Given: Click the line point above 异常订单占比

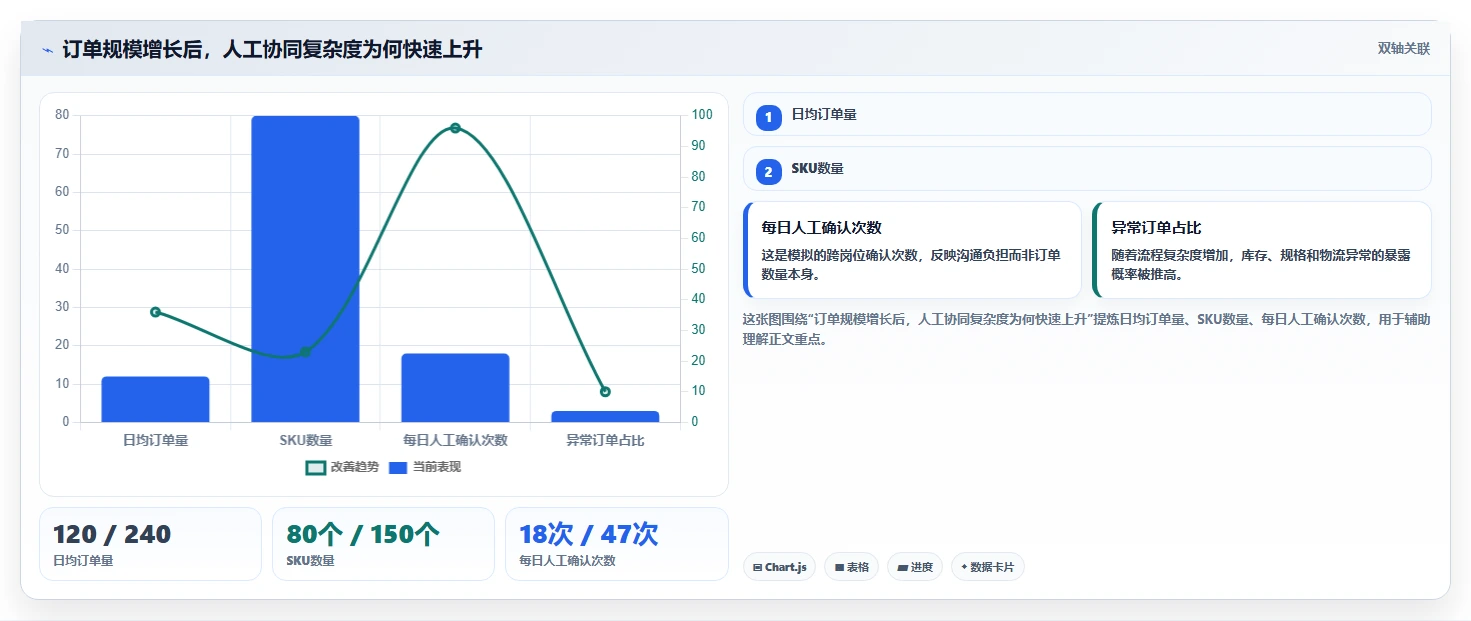Looking at the screenshot, I should coord(605,392).
